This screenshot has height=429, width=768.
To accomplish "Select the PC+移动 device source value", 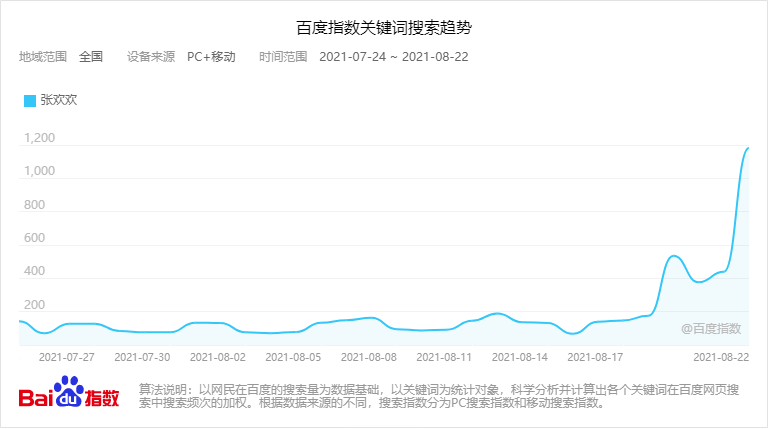I will [x=211, y=57].
